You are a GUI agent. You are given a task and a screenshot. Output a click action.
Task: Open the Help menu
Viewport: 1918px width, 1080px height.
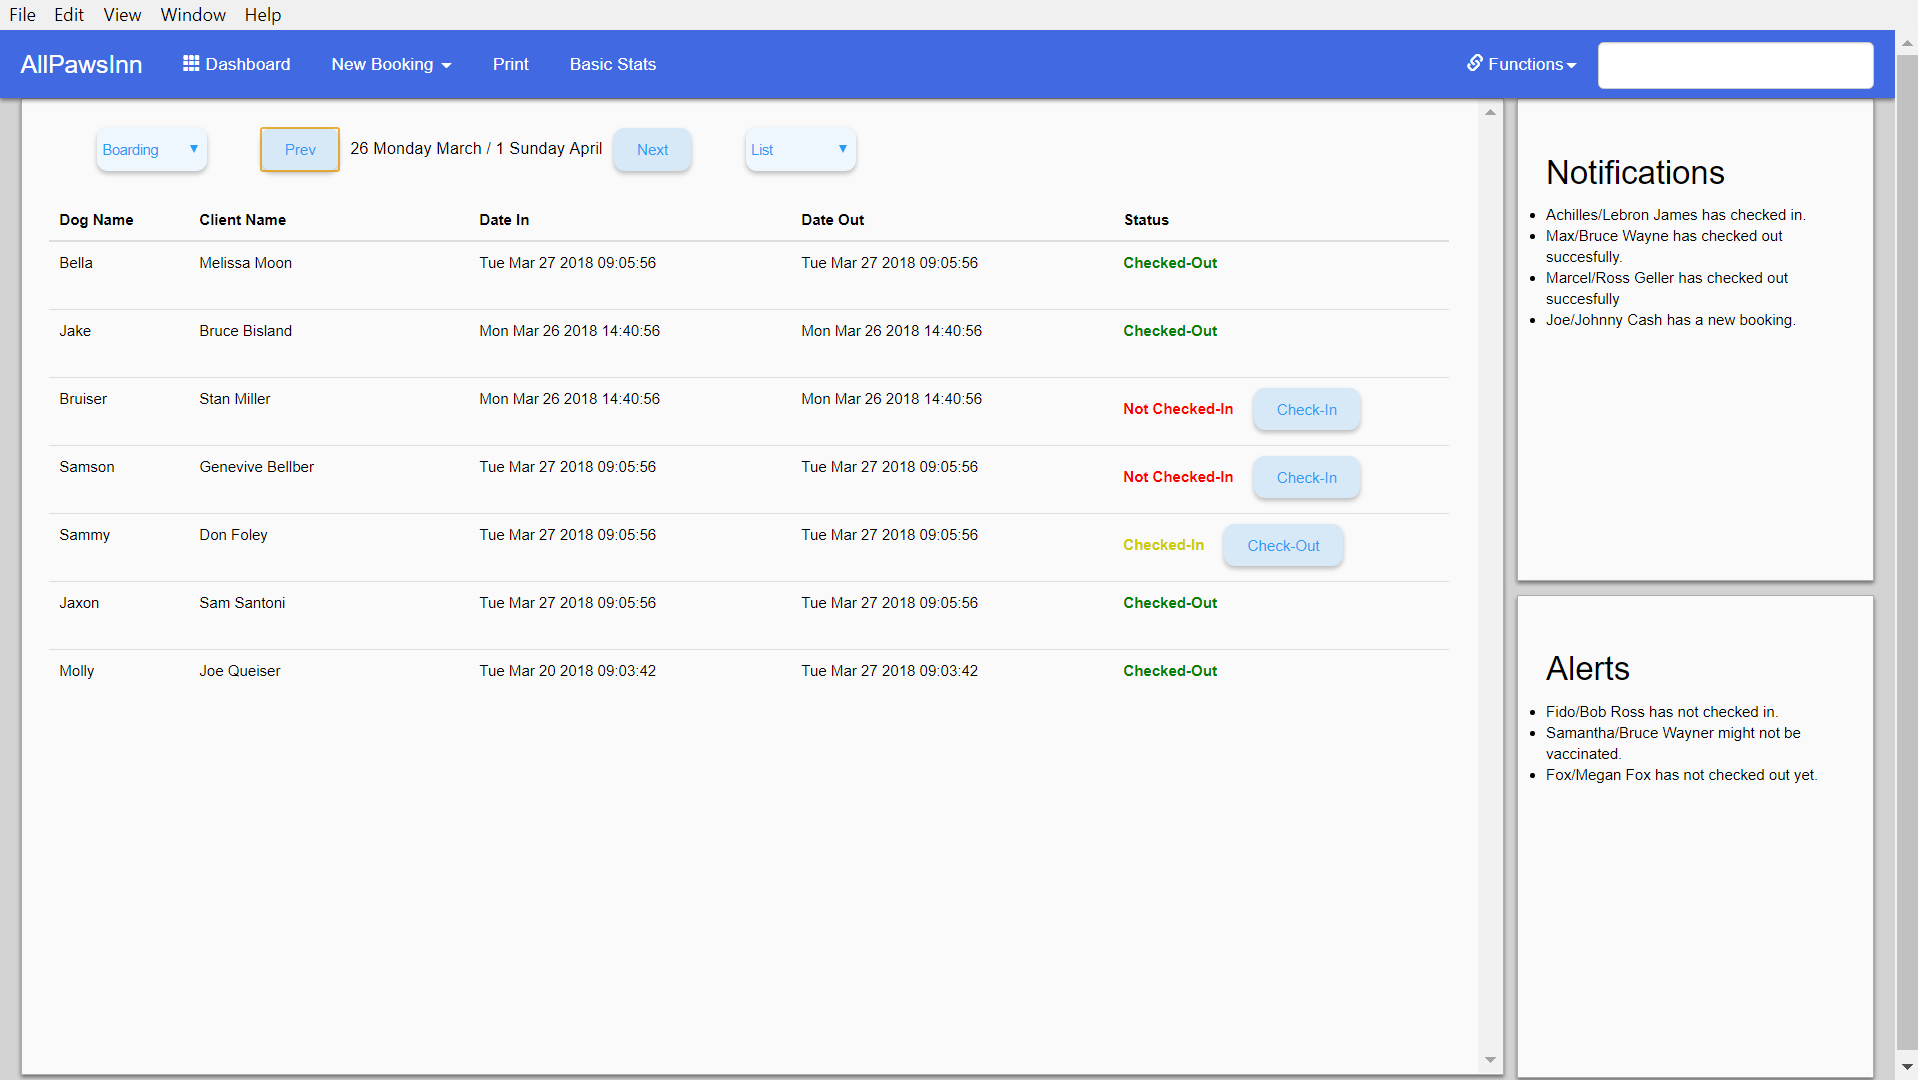[263, 15]
